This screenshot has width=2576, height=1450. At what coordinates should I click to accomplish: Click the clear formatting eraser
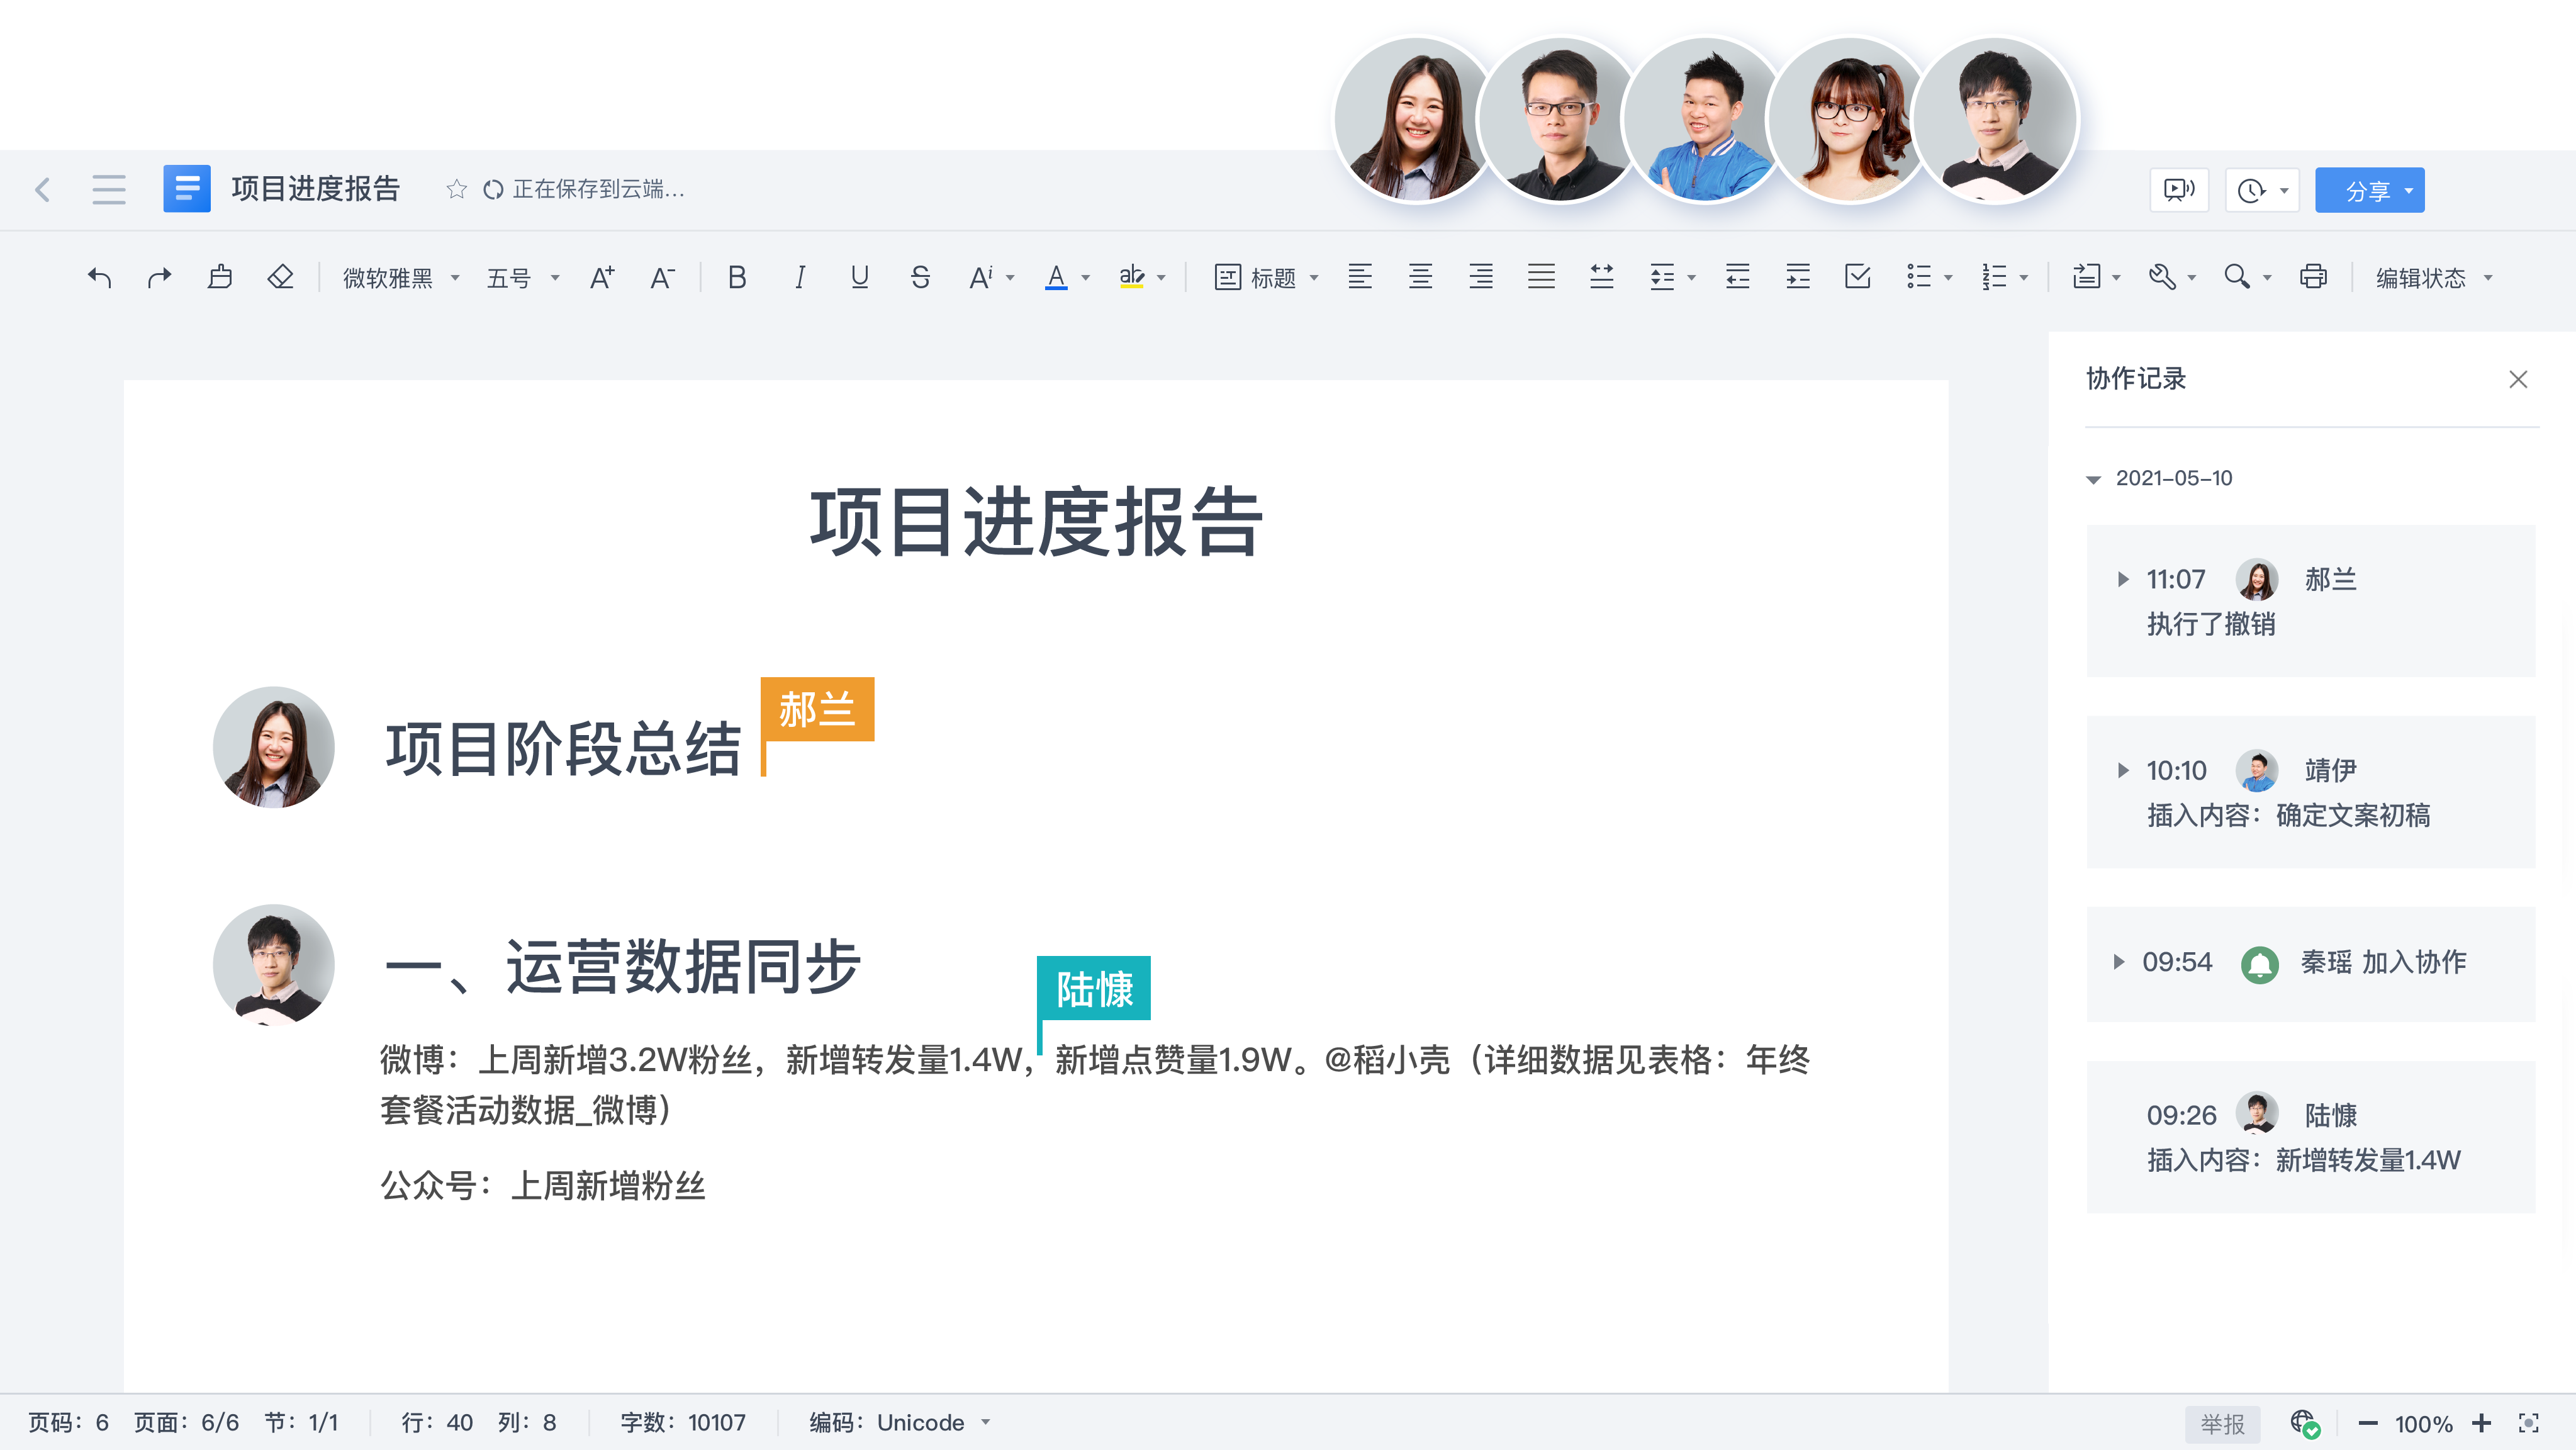[280, 277]
